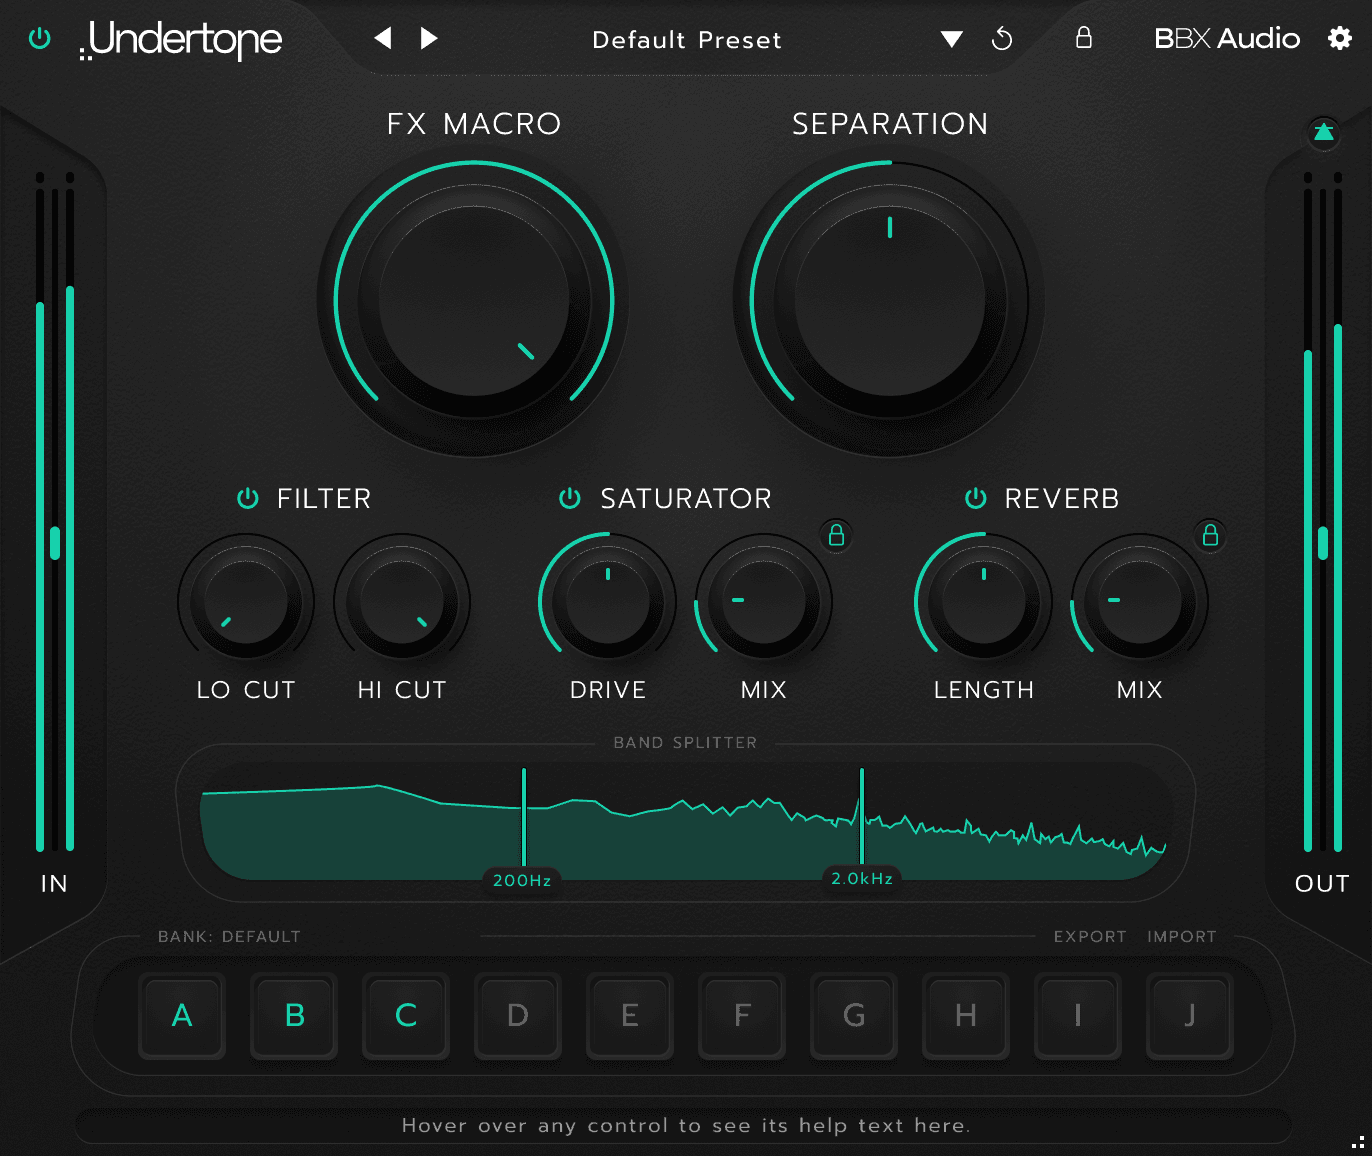Reset preset with the circular arrow icon
Screen dimensions: 1372x1156
tap(1002, 39)
